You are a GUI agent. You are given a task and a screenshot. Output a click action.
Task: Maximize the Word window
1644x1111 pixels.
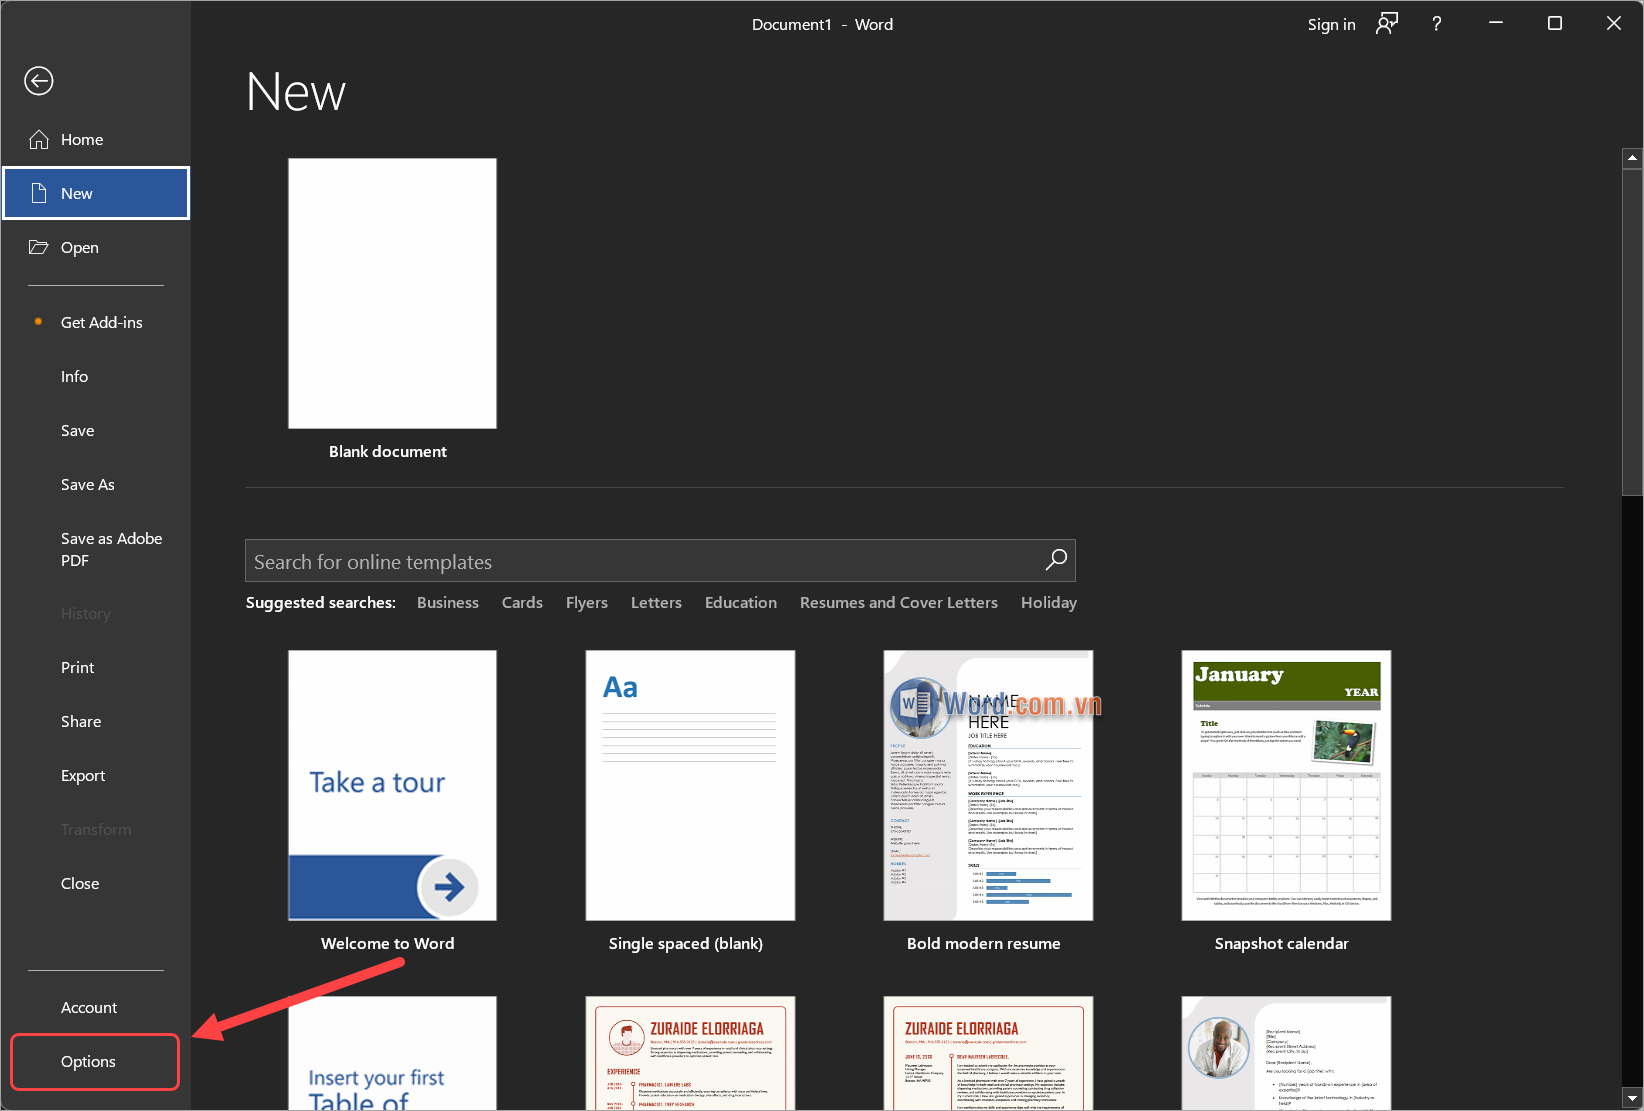(x=1555, y=24)
